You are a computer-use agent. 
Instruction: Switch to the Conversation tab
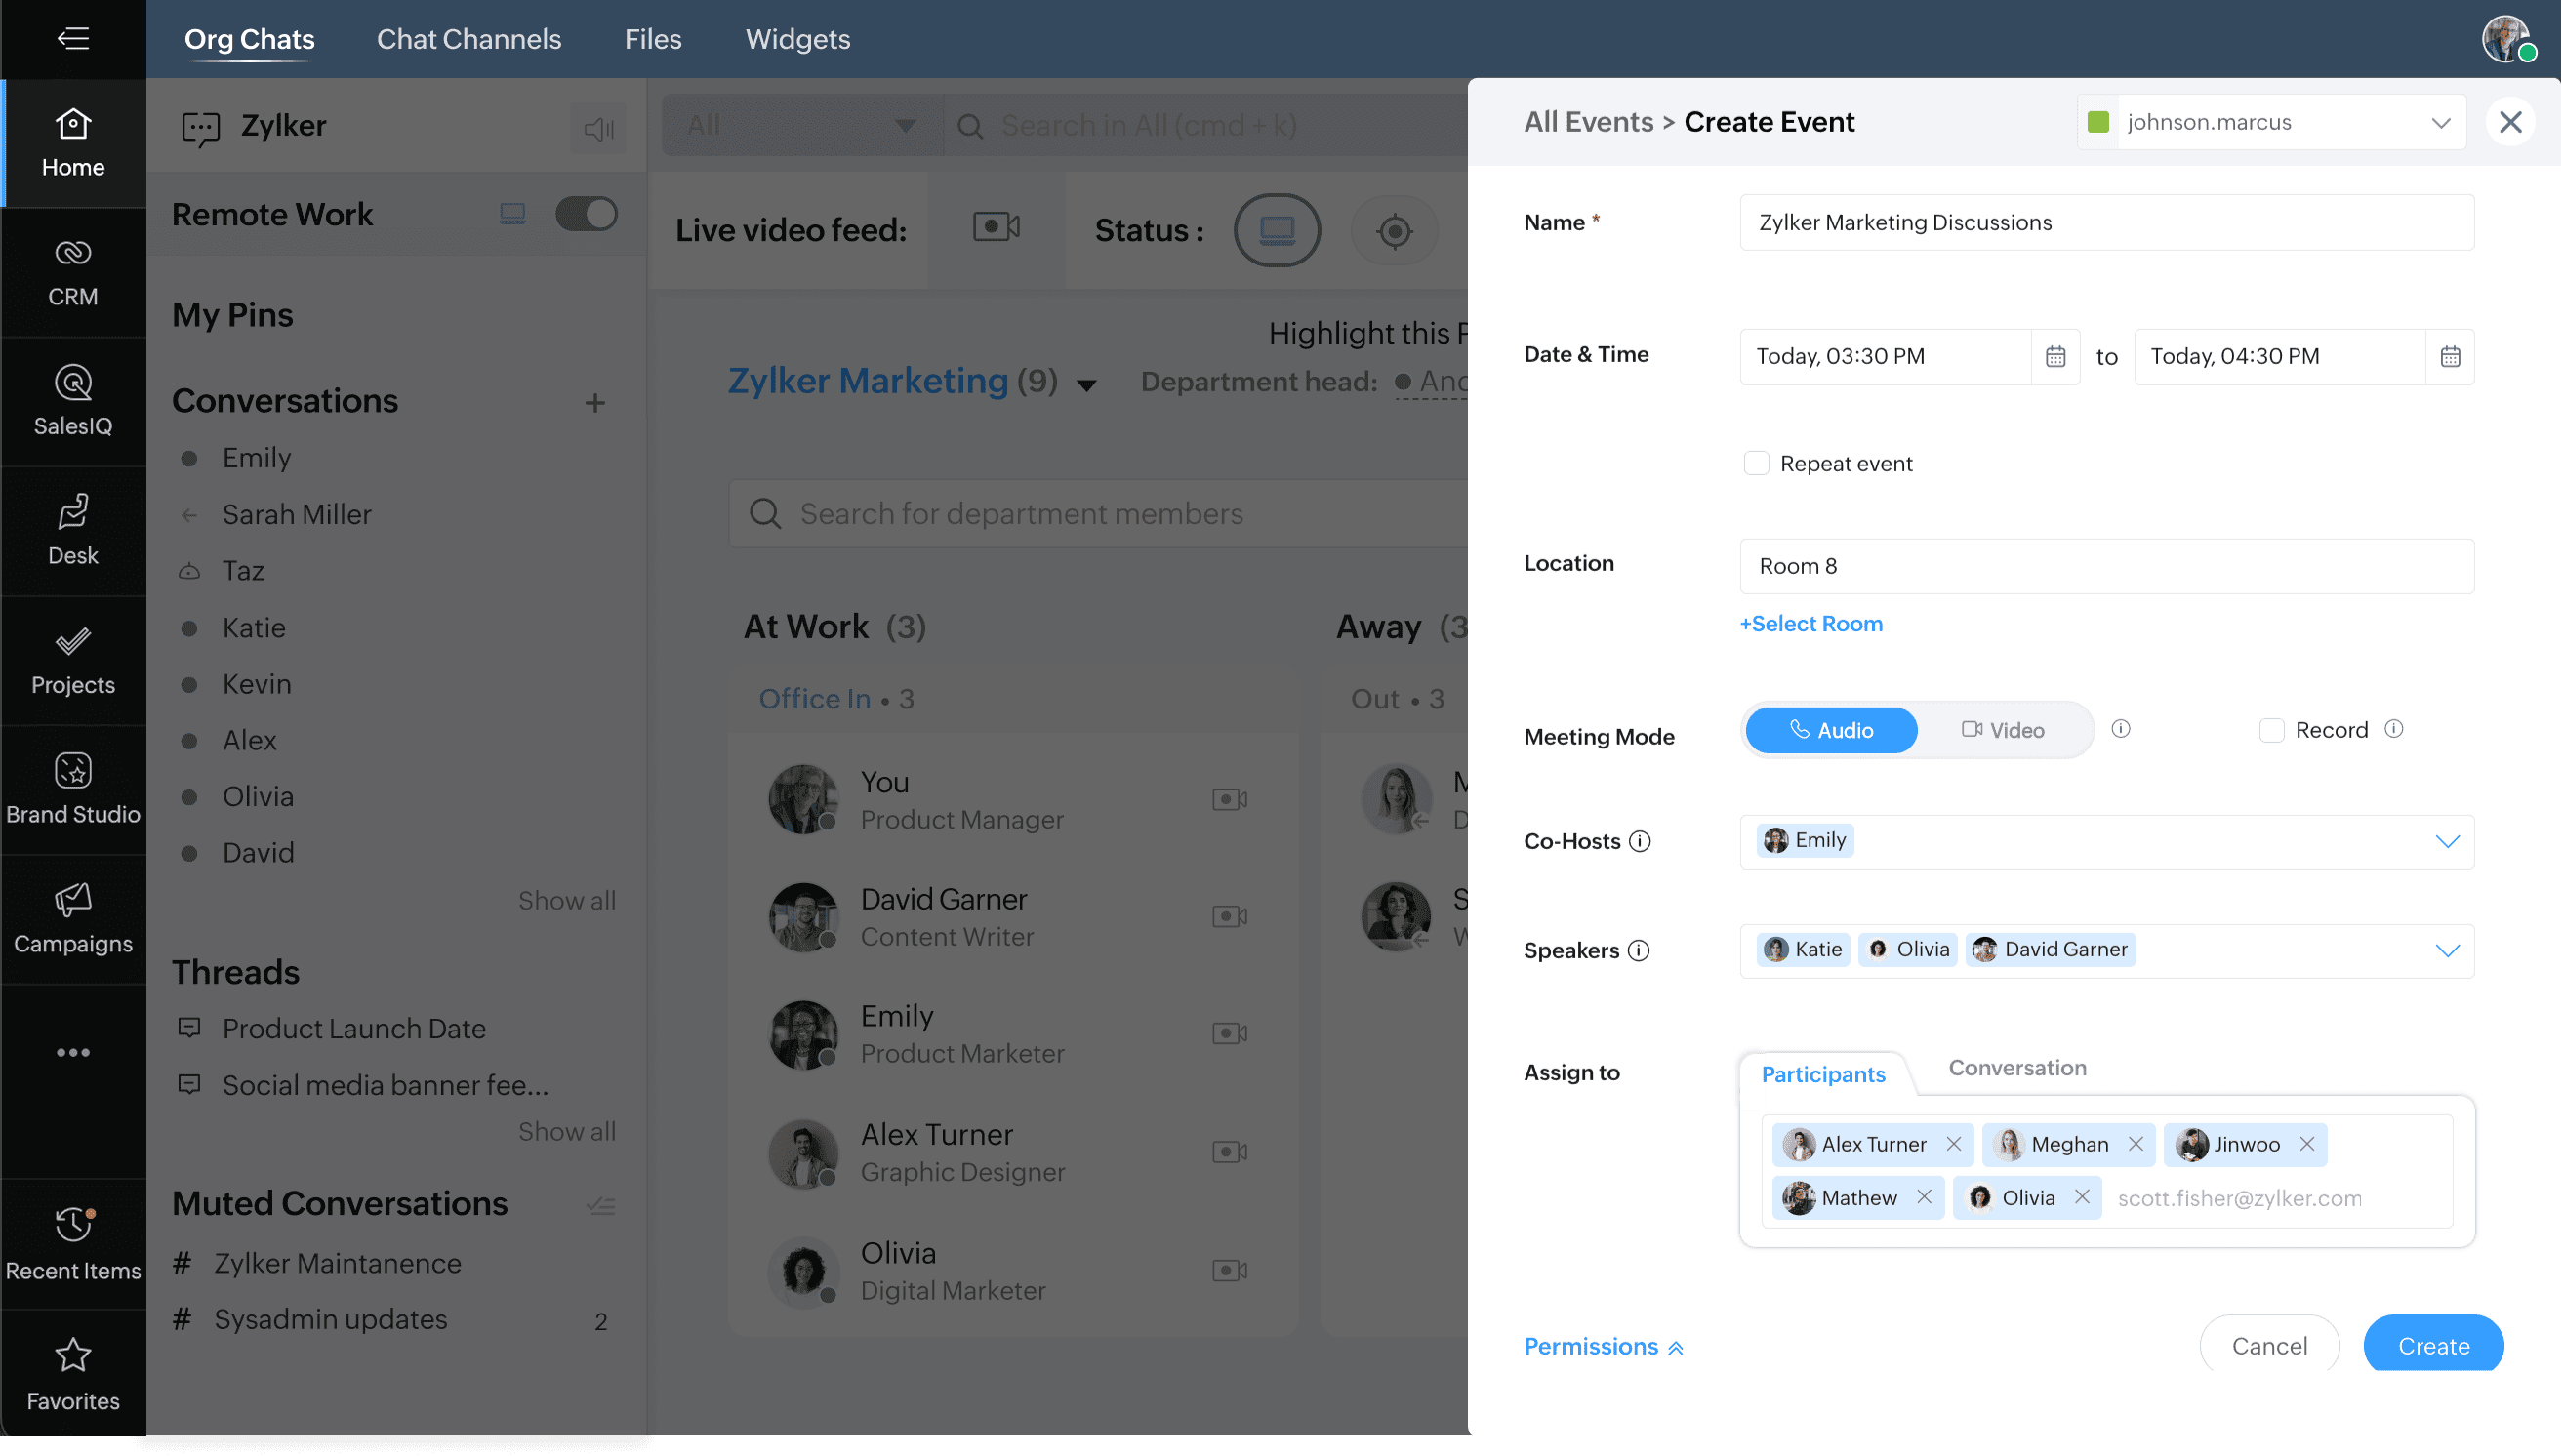pos(2017,1067)
